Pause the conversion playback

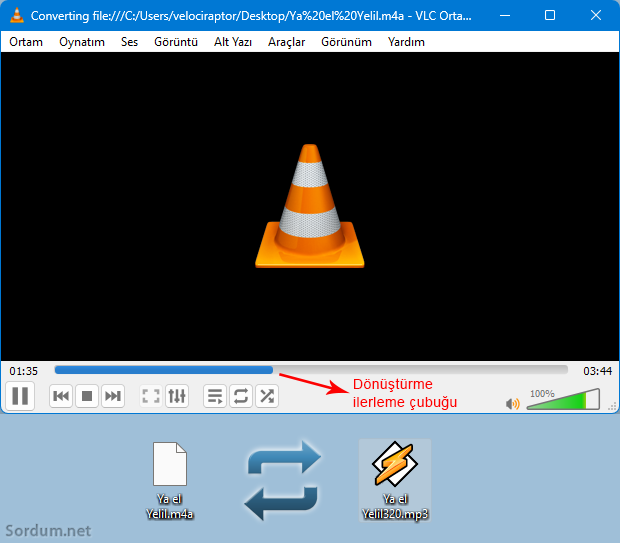(x=20, y=396)
